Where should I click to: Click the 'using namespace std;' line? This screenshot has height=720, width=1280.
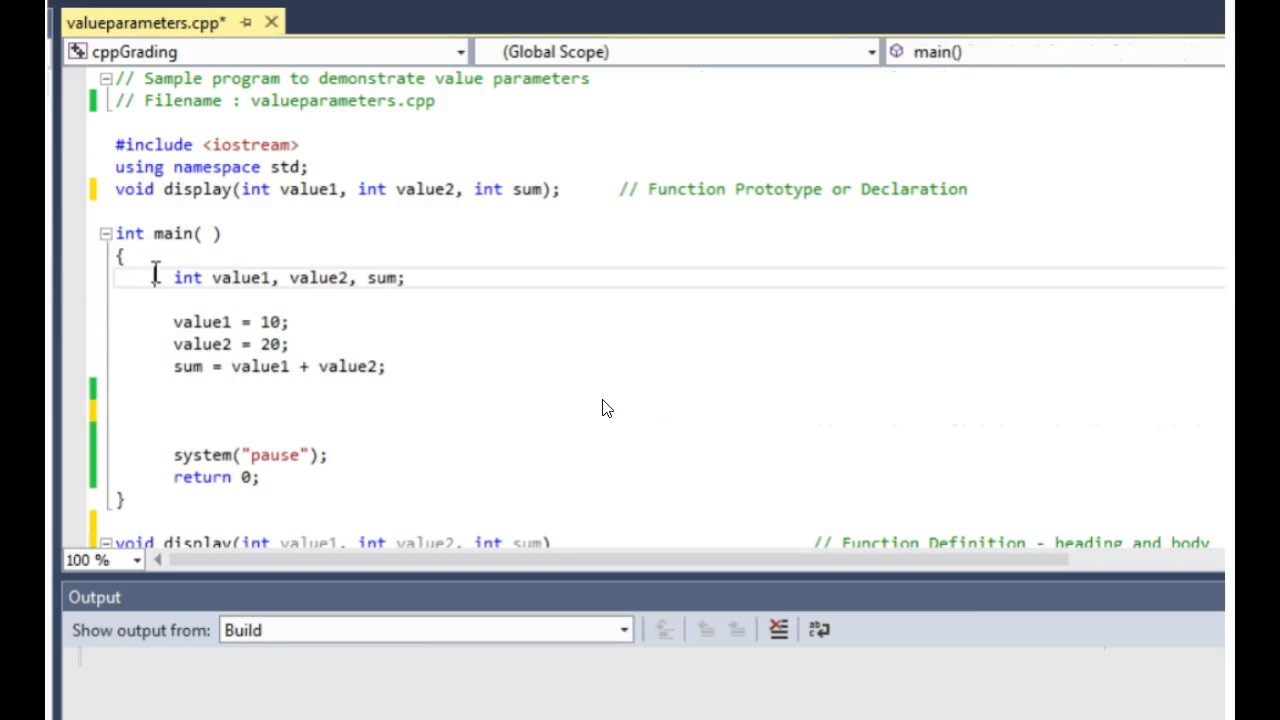pyautogui.click(x=211, y=167)
